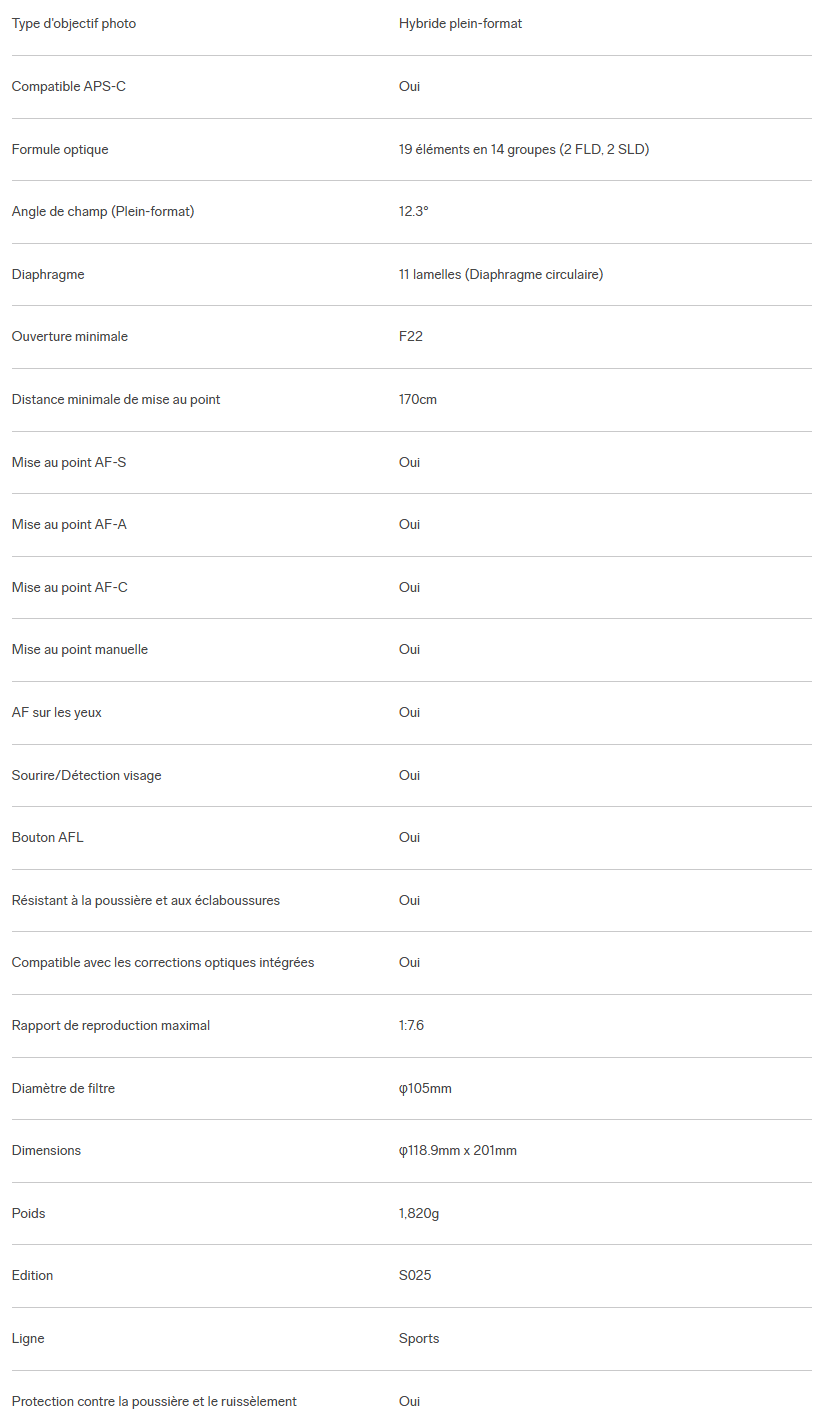Click the 'Ouverture minimale' label
The height and width of the screenshot is (1427, 836).
(x=70, y=336)
